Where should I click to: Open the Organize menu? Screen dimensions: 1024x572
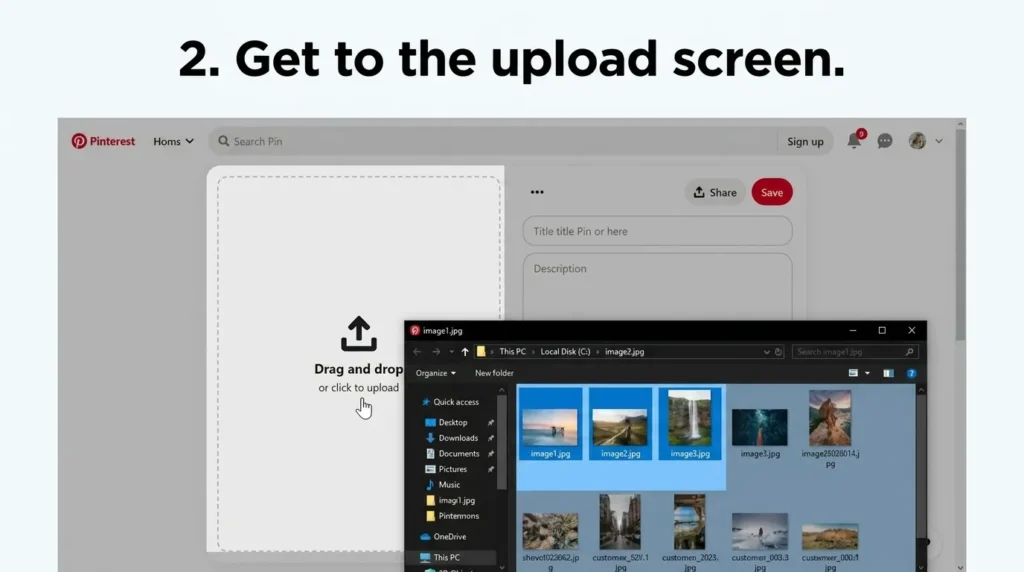pyautogui.click(x=436, y=373)
